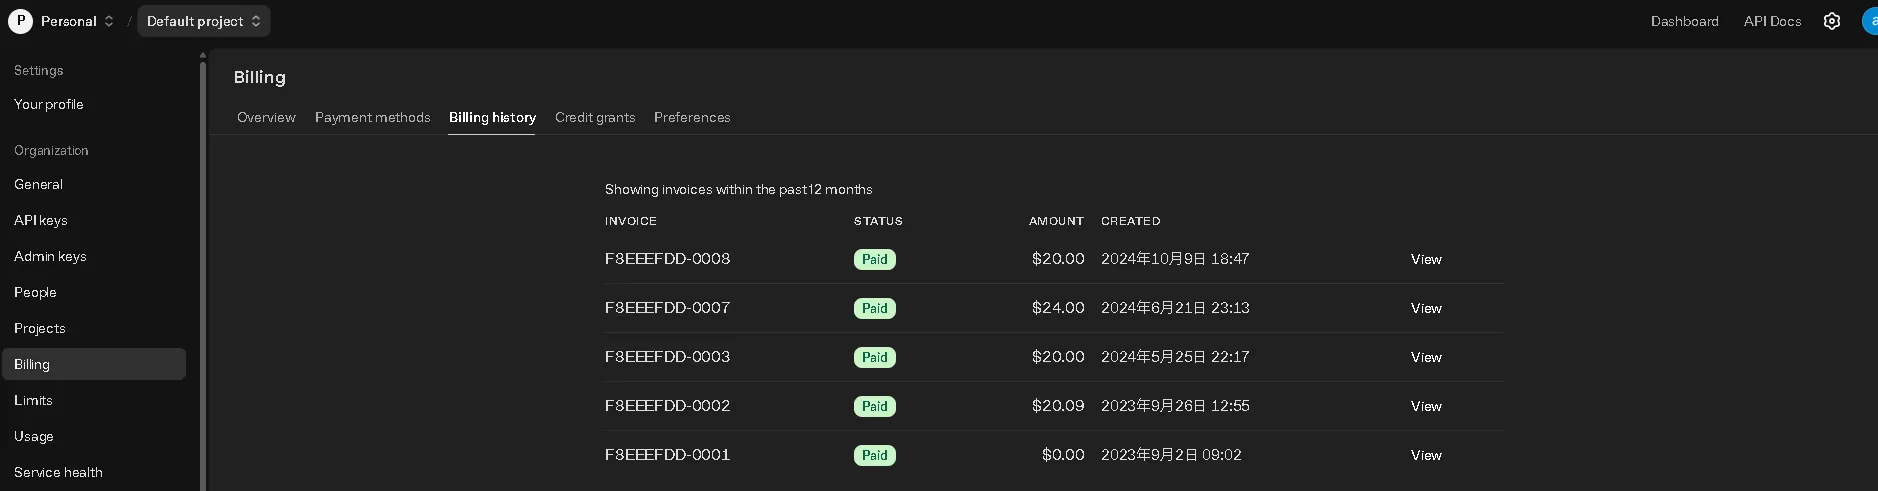Open the Dashboard link
Image resolution: width=1878 pixels, height=491 pixels.
point(1684,21)
